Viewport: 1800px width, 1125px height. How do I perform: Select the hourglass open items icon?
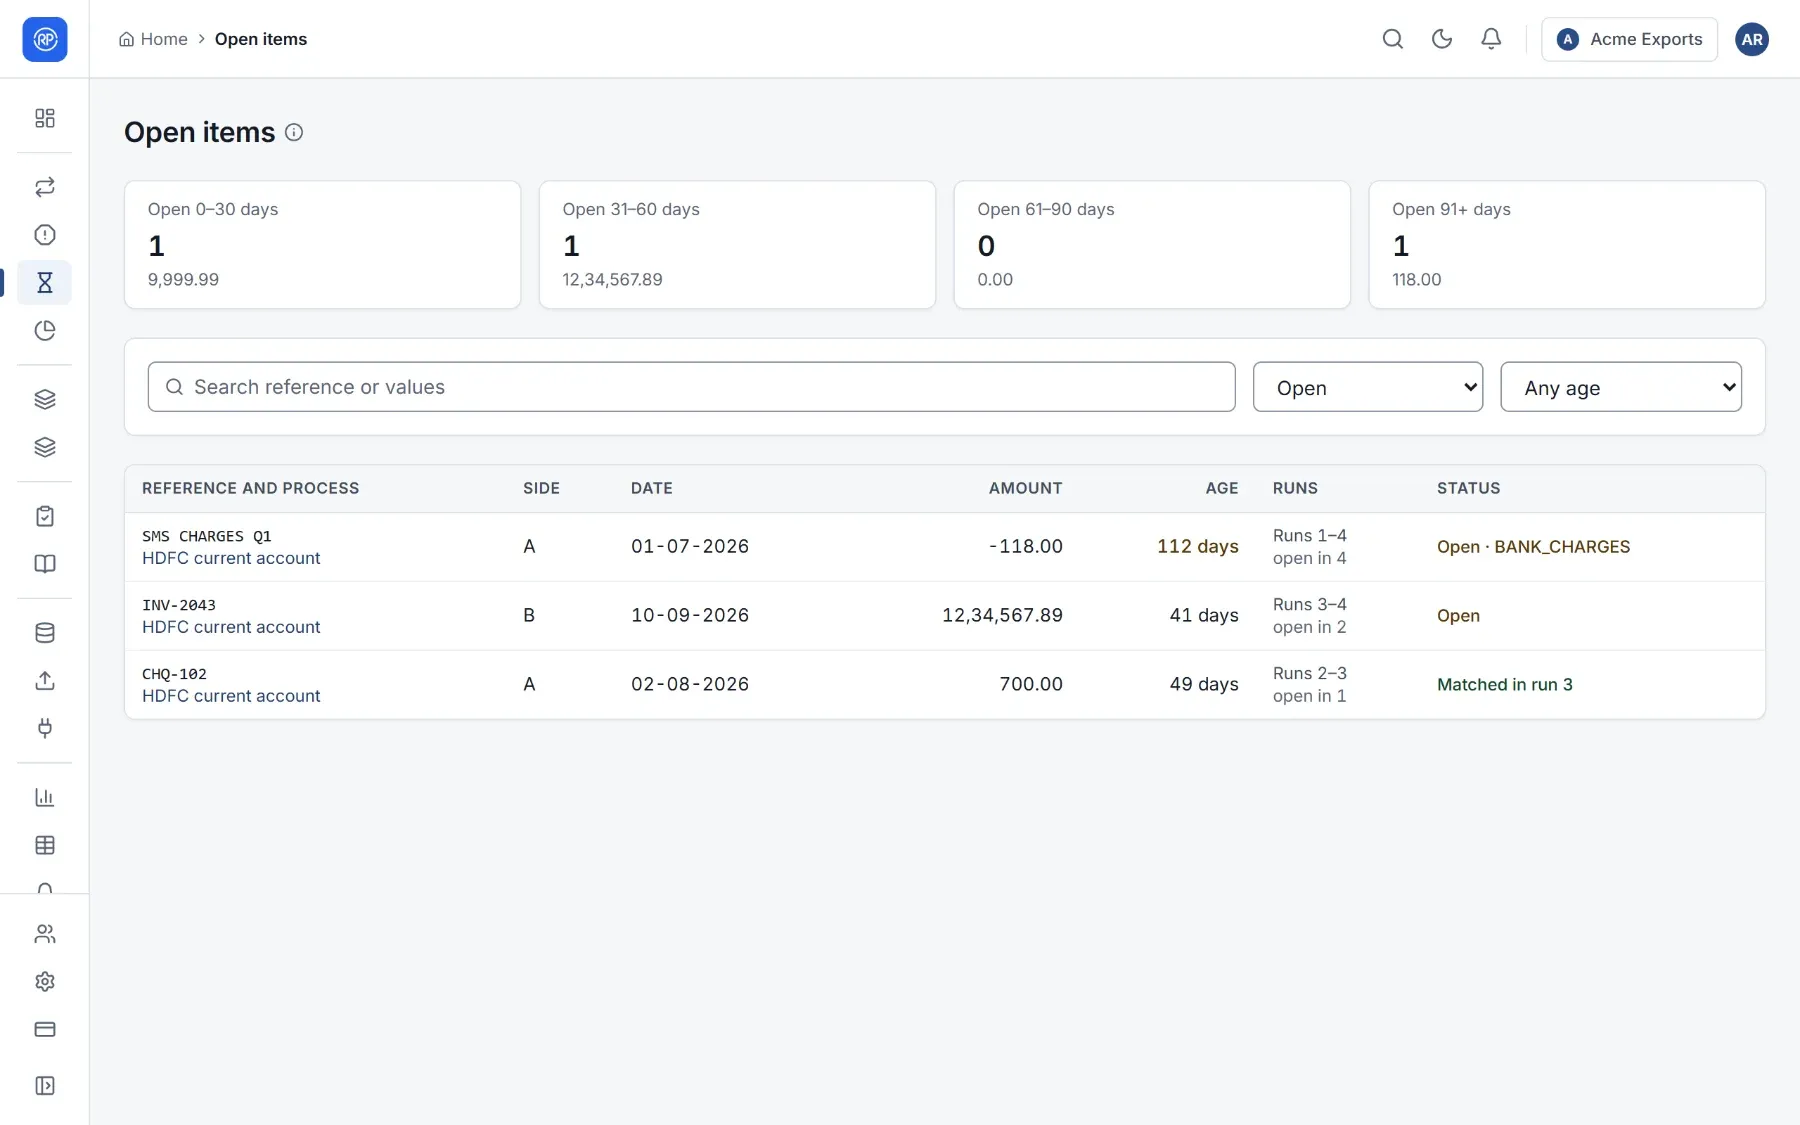(x=45, y=283)
